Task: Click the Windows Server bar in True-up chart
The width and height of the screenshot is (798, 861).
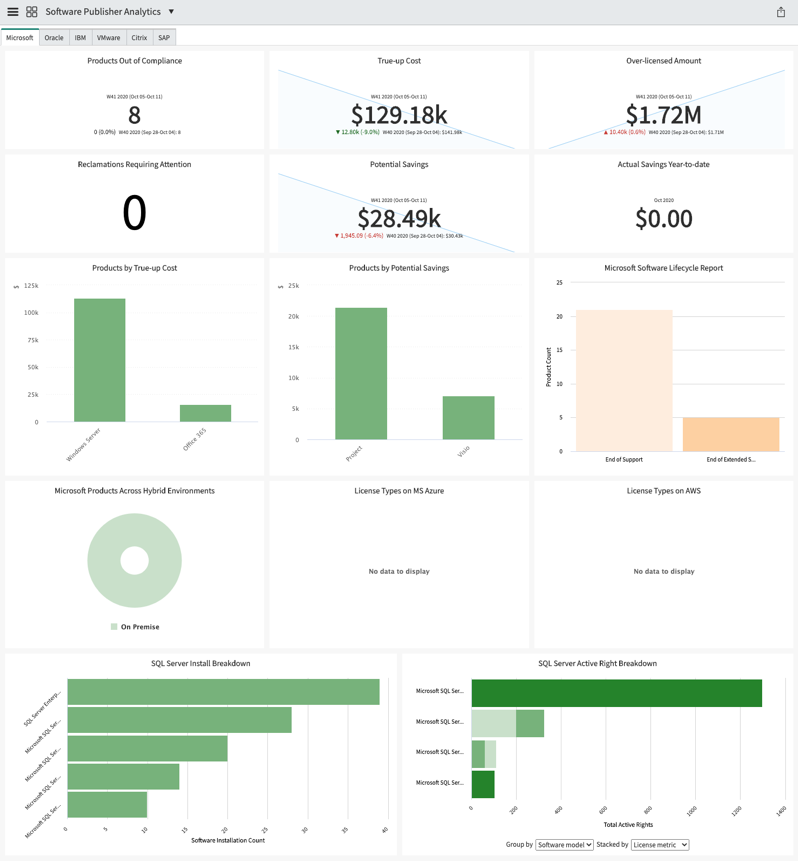Action: click(99, 360)
